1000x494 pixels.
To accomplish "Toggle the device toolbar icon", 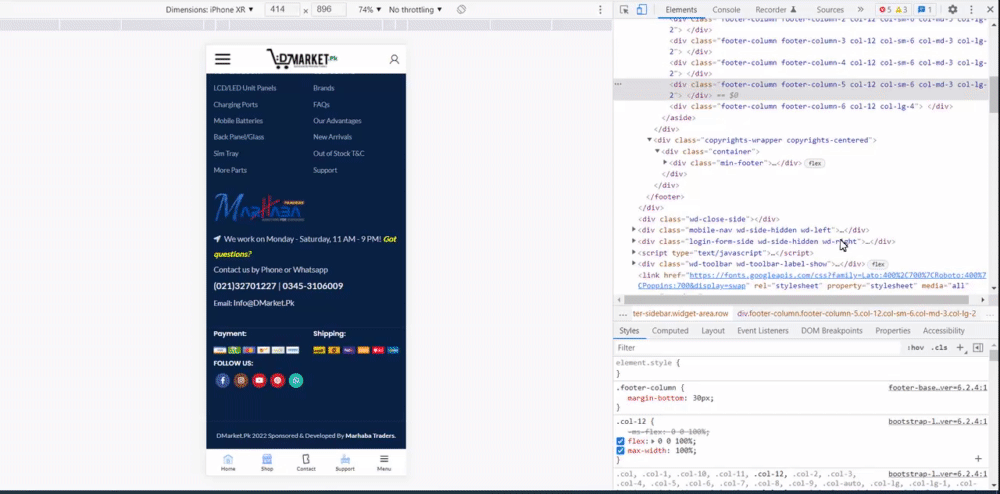I will click(642, 10).
